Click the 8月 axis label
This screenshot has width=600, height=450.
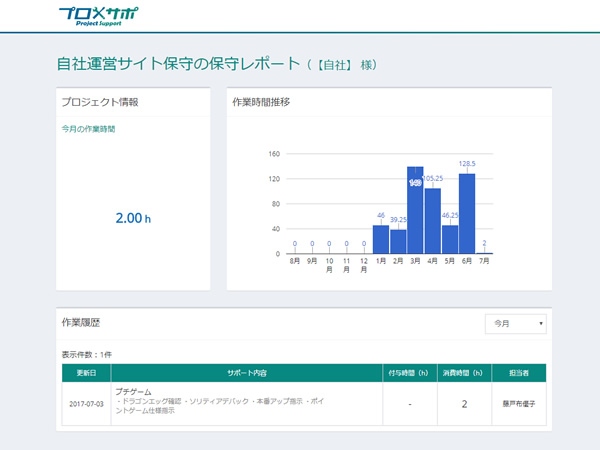[295, 261]
